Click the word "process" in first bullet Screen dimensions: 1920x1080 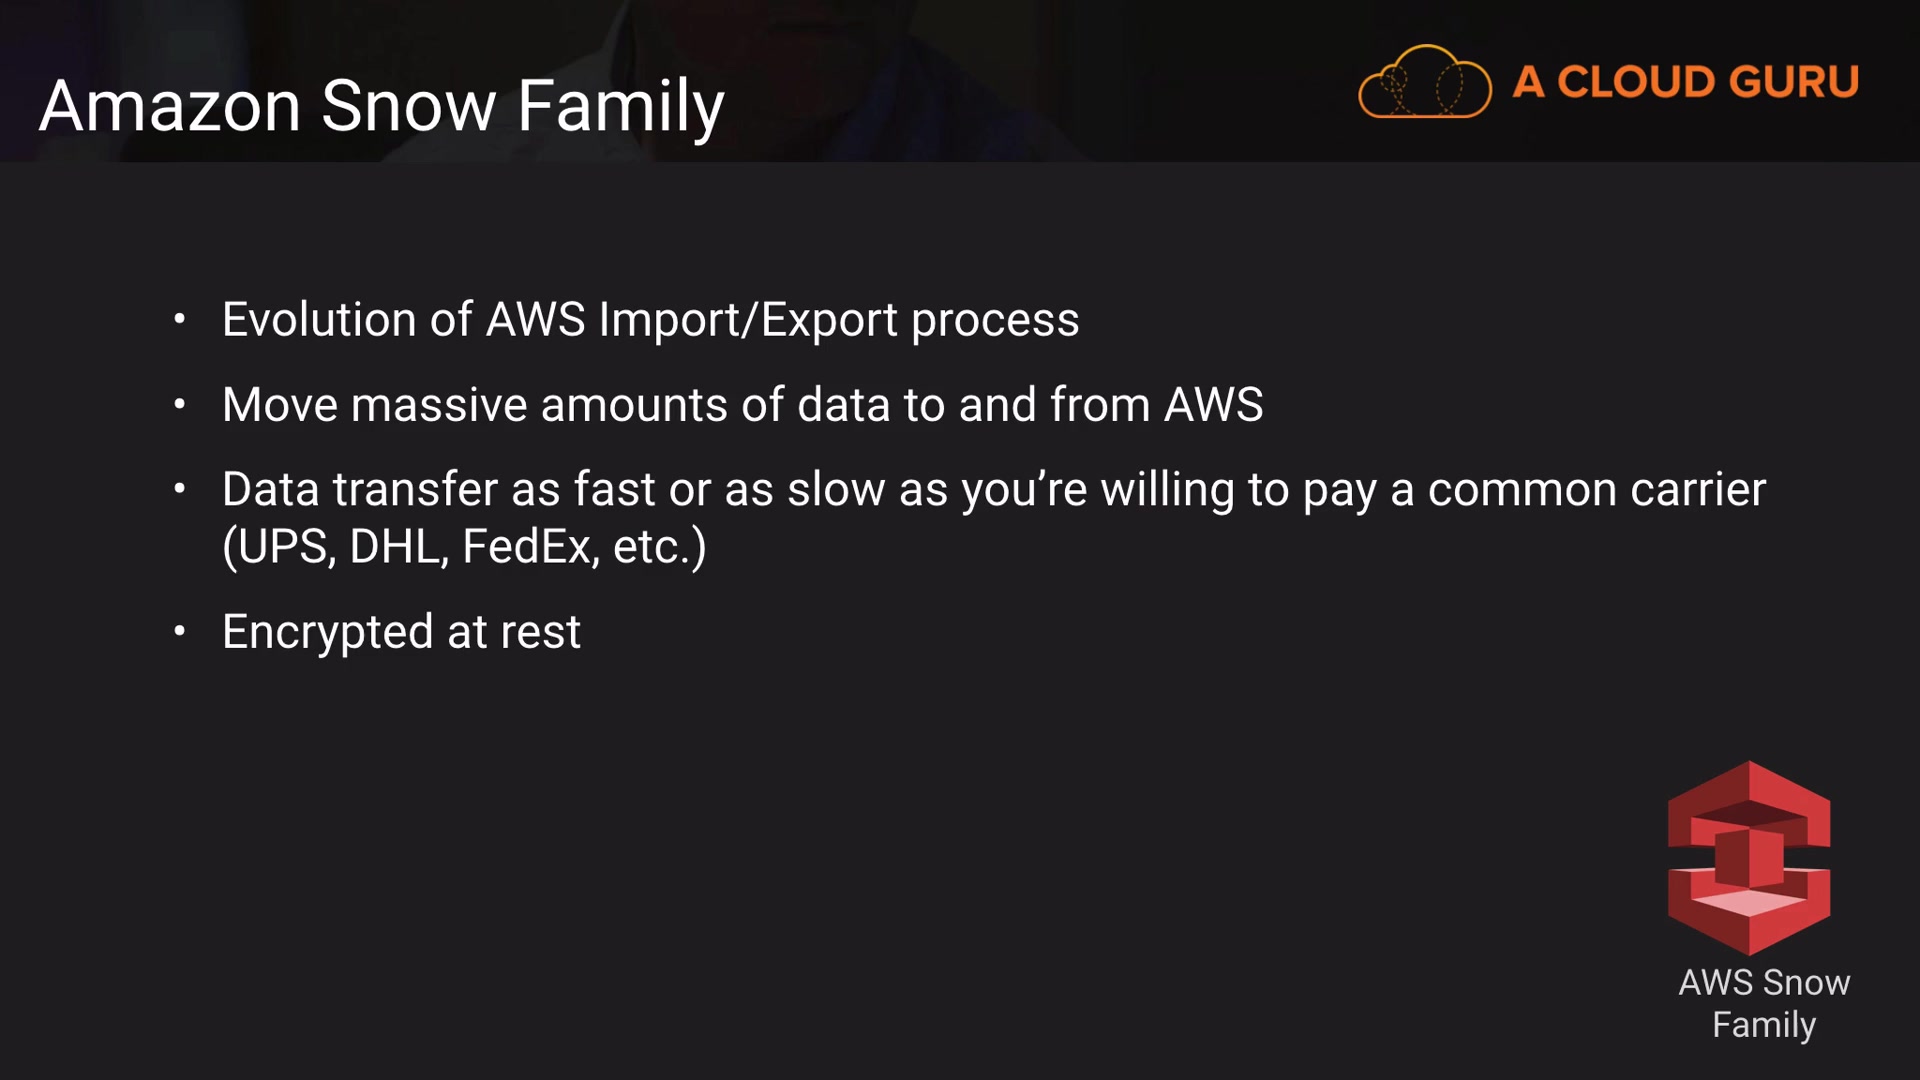tap(995, 320)
